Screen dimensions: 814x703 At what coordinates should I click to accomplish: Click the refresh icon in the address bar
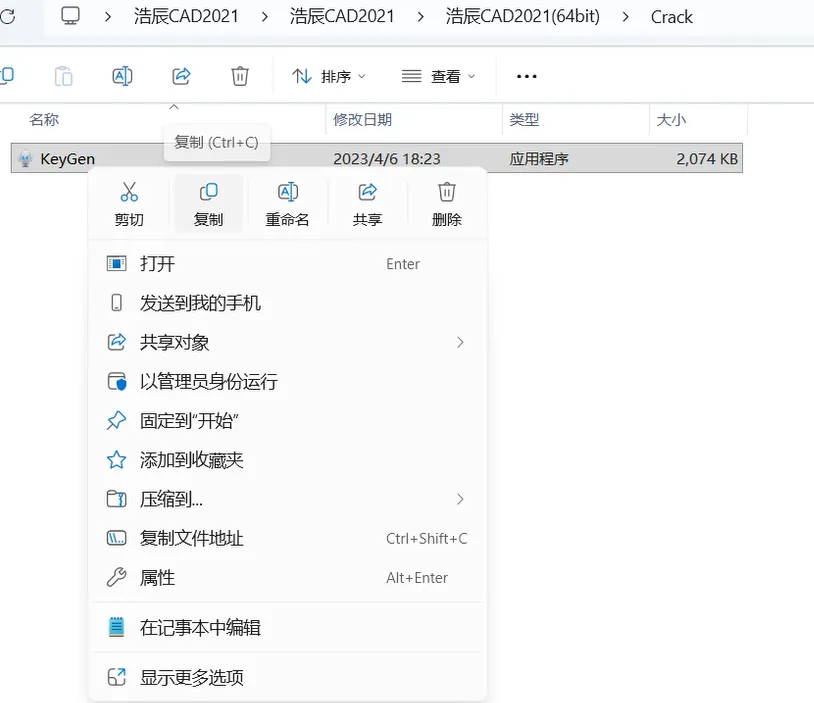[x=7, y=16]
